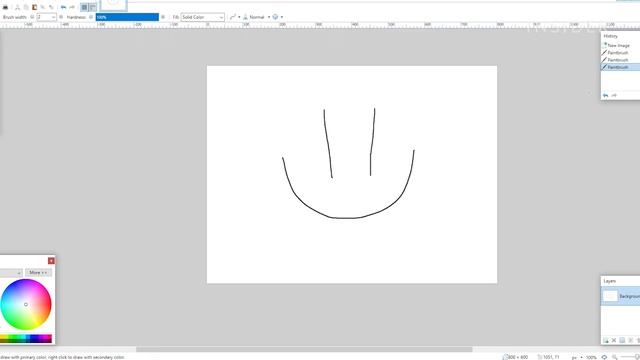Screen dimensions: 640x360
Task: Open the antialiasing mode dropdown
Action: click(235, 17)
